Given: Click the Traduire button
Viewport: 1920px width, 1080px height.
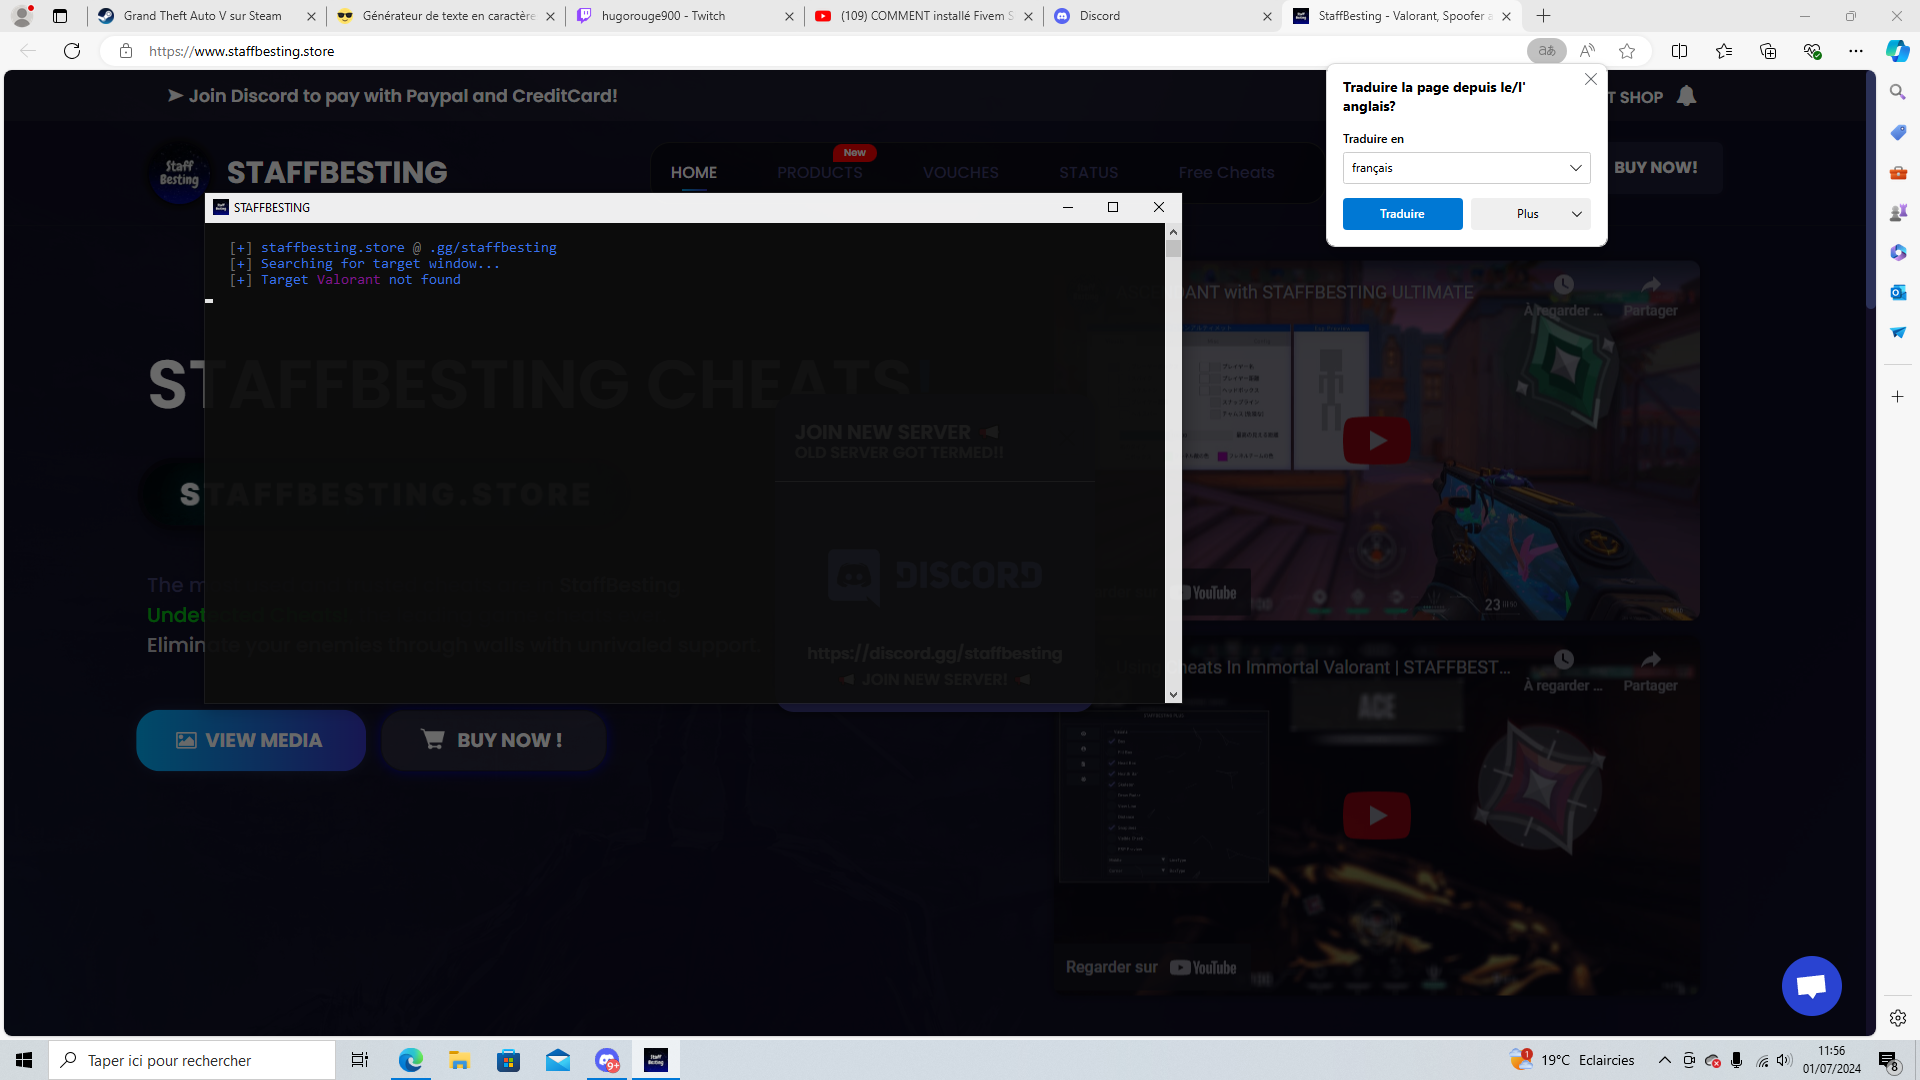Looking at the screenshot, I should pos(1402,214).
